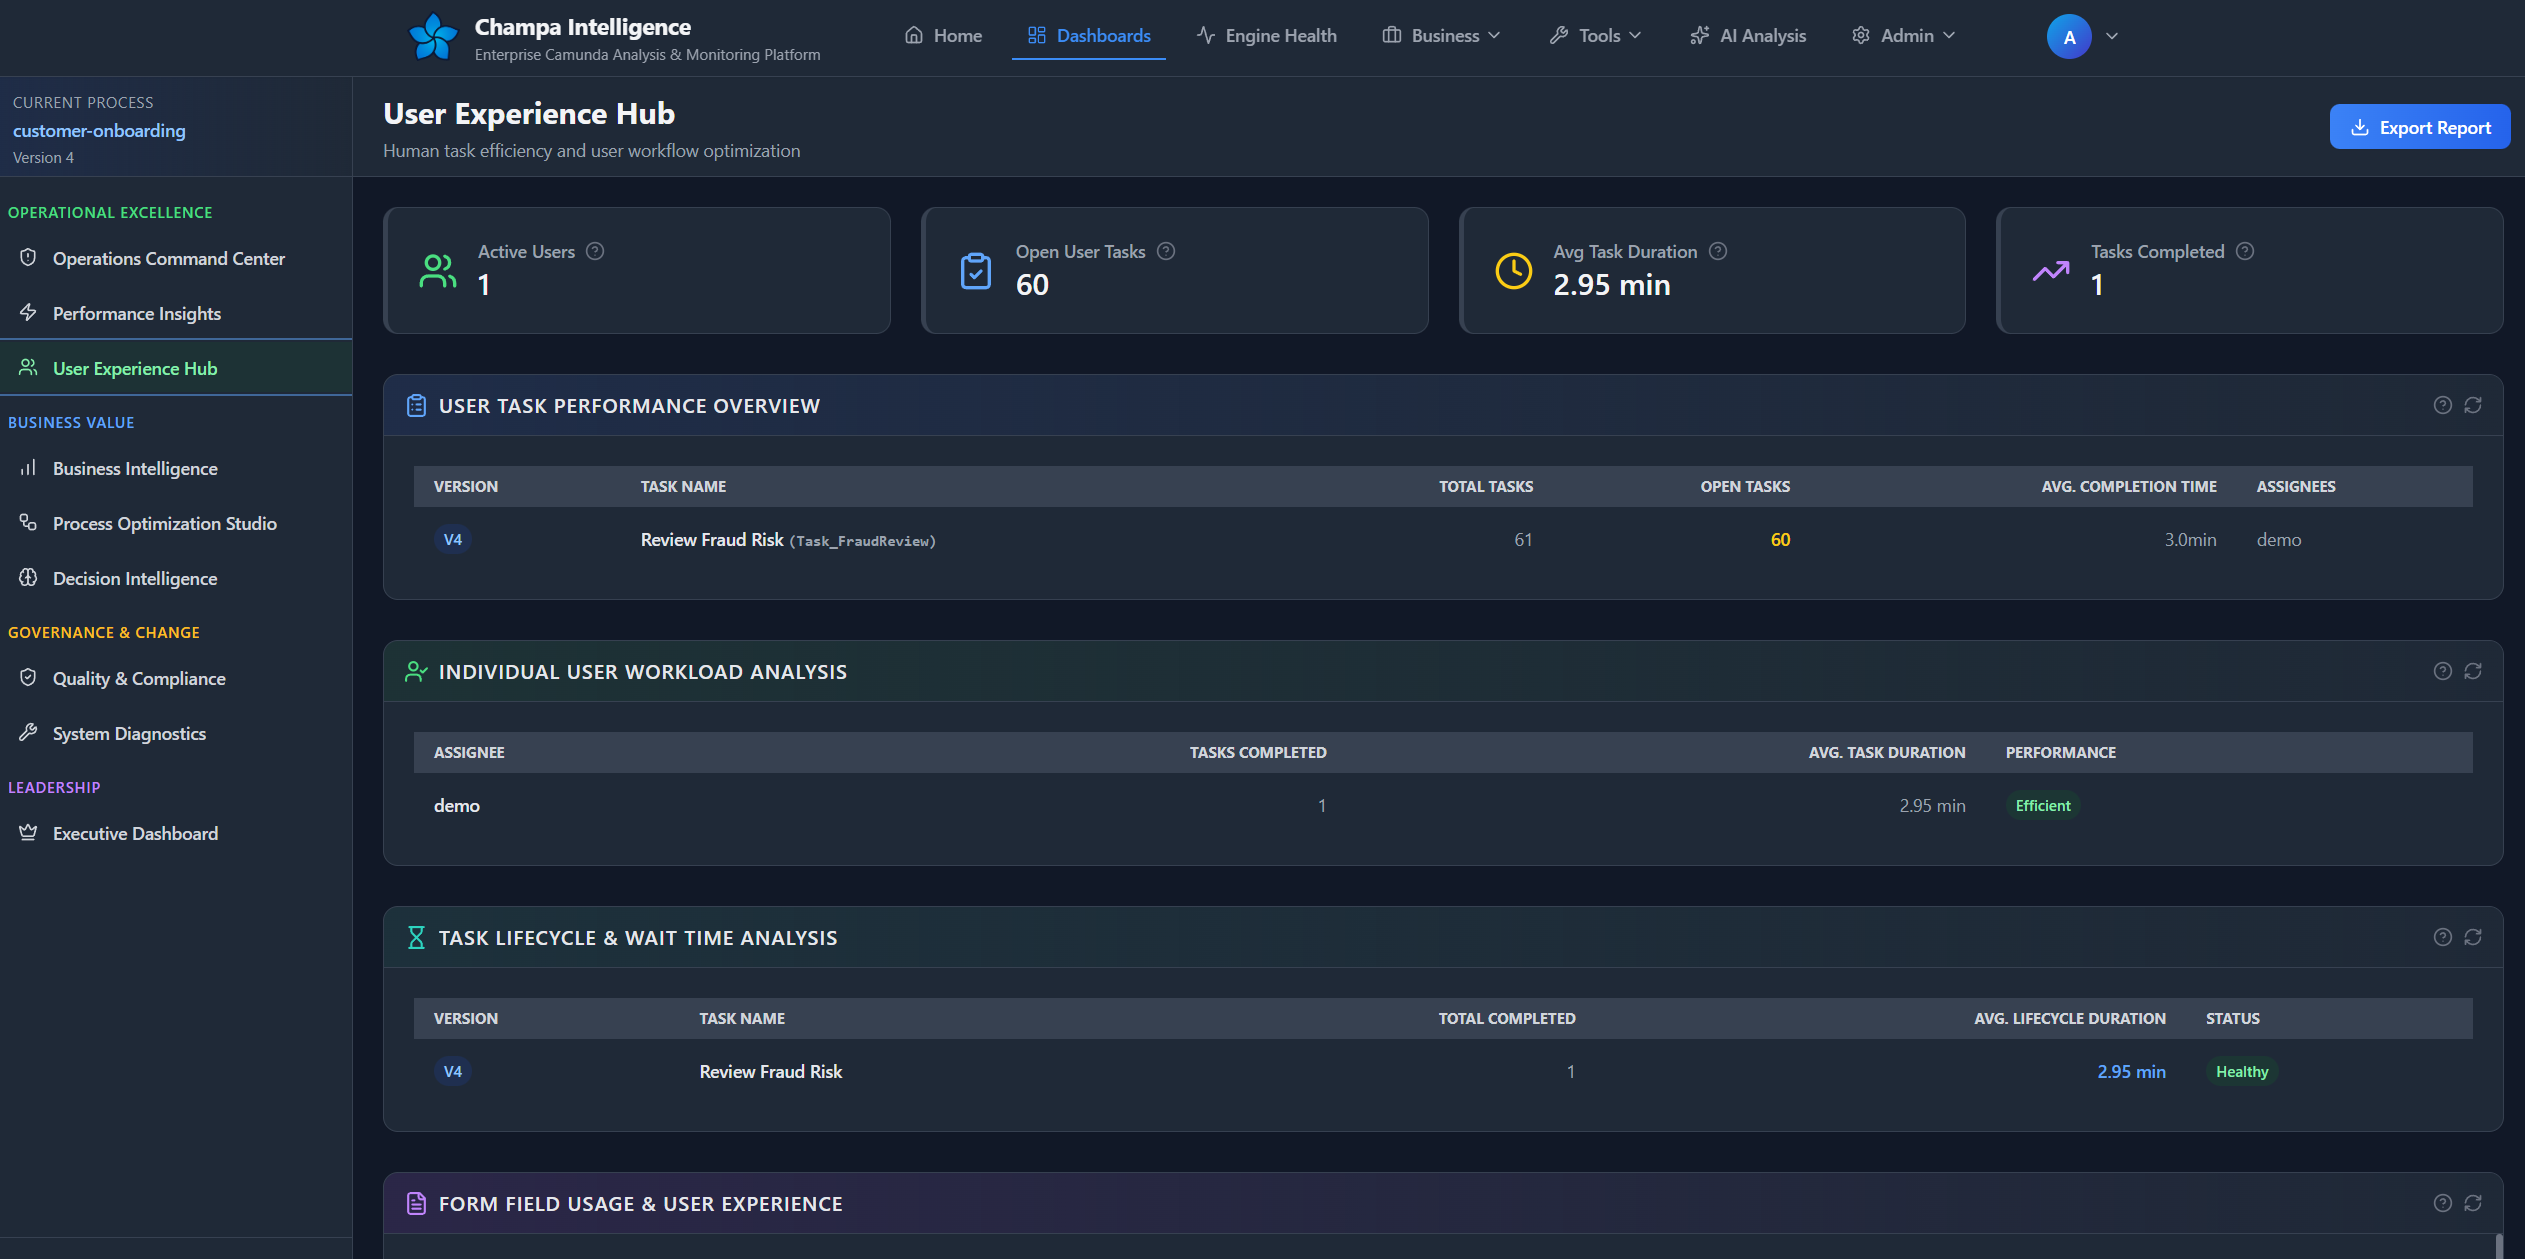The width and height of the screenshot is (2525, 1259).
Task: Refresh Form Field Usage panel
Action: [2472, 1203]
